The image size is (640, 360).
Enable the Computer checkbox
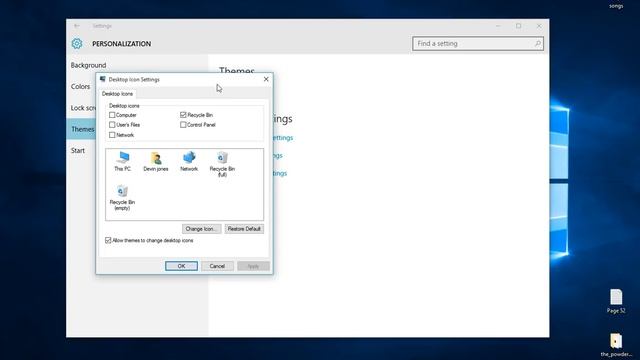click(x=112, y=115)
